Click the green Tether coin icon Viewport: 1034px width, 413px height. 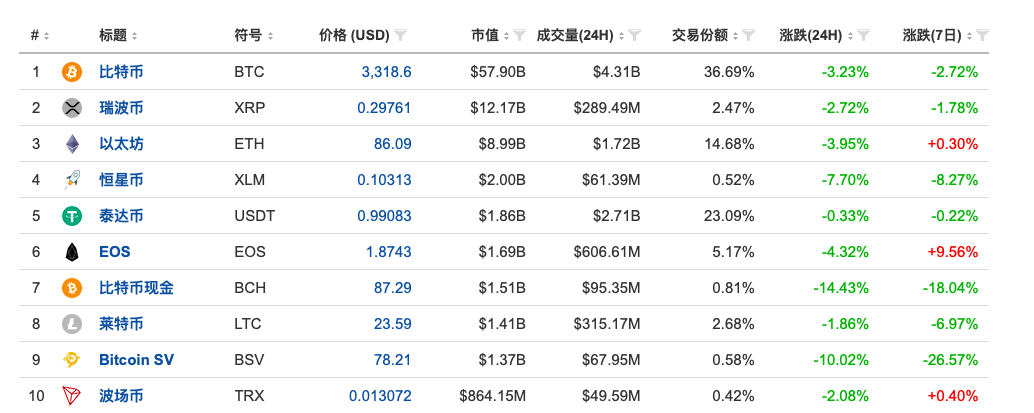[72, 216]
